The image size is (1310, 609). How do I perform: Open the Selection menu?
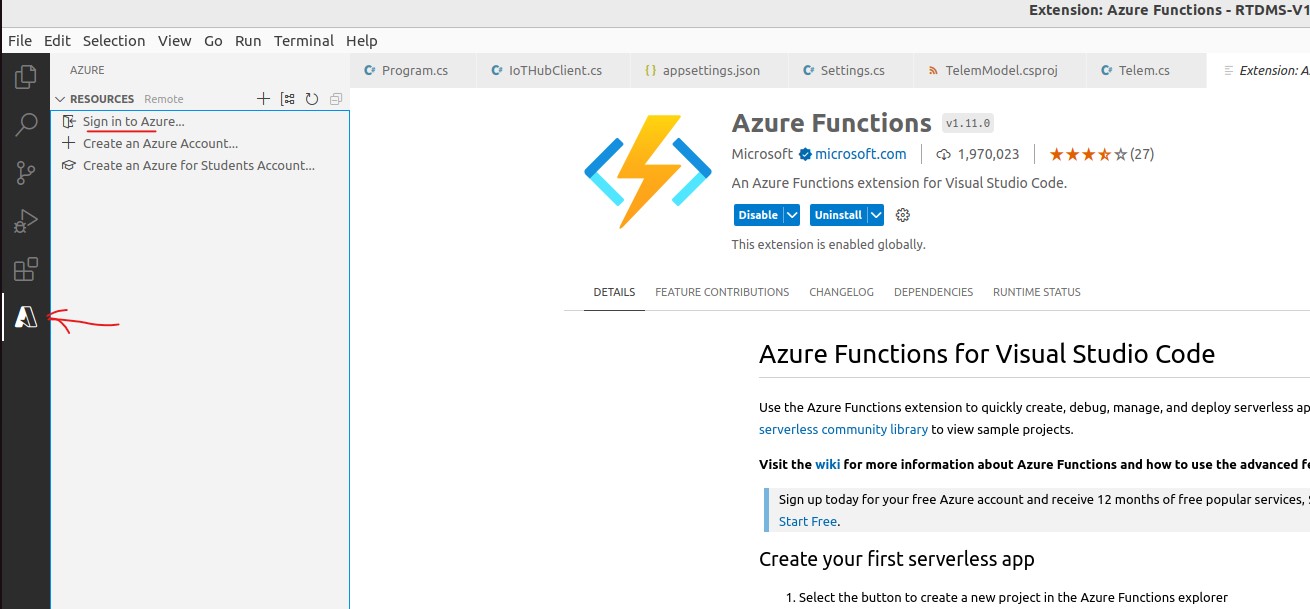[114, 41]
